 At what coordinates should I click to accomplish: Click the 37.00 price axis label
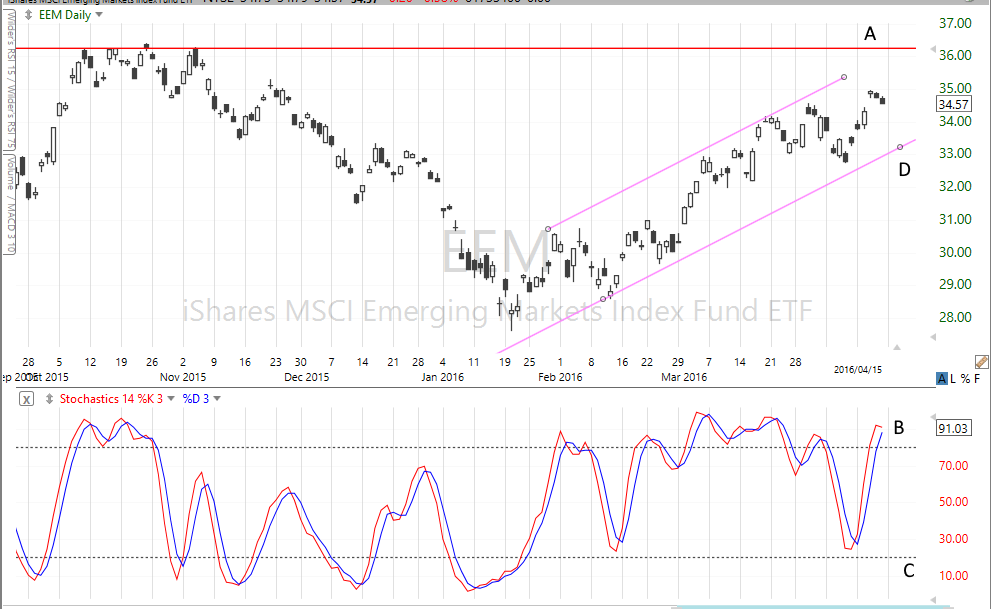(955, 23)
